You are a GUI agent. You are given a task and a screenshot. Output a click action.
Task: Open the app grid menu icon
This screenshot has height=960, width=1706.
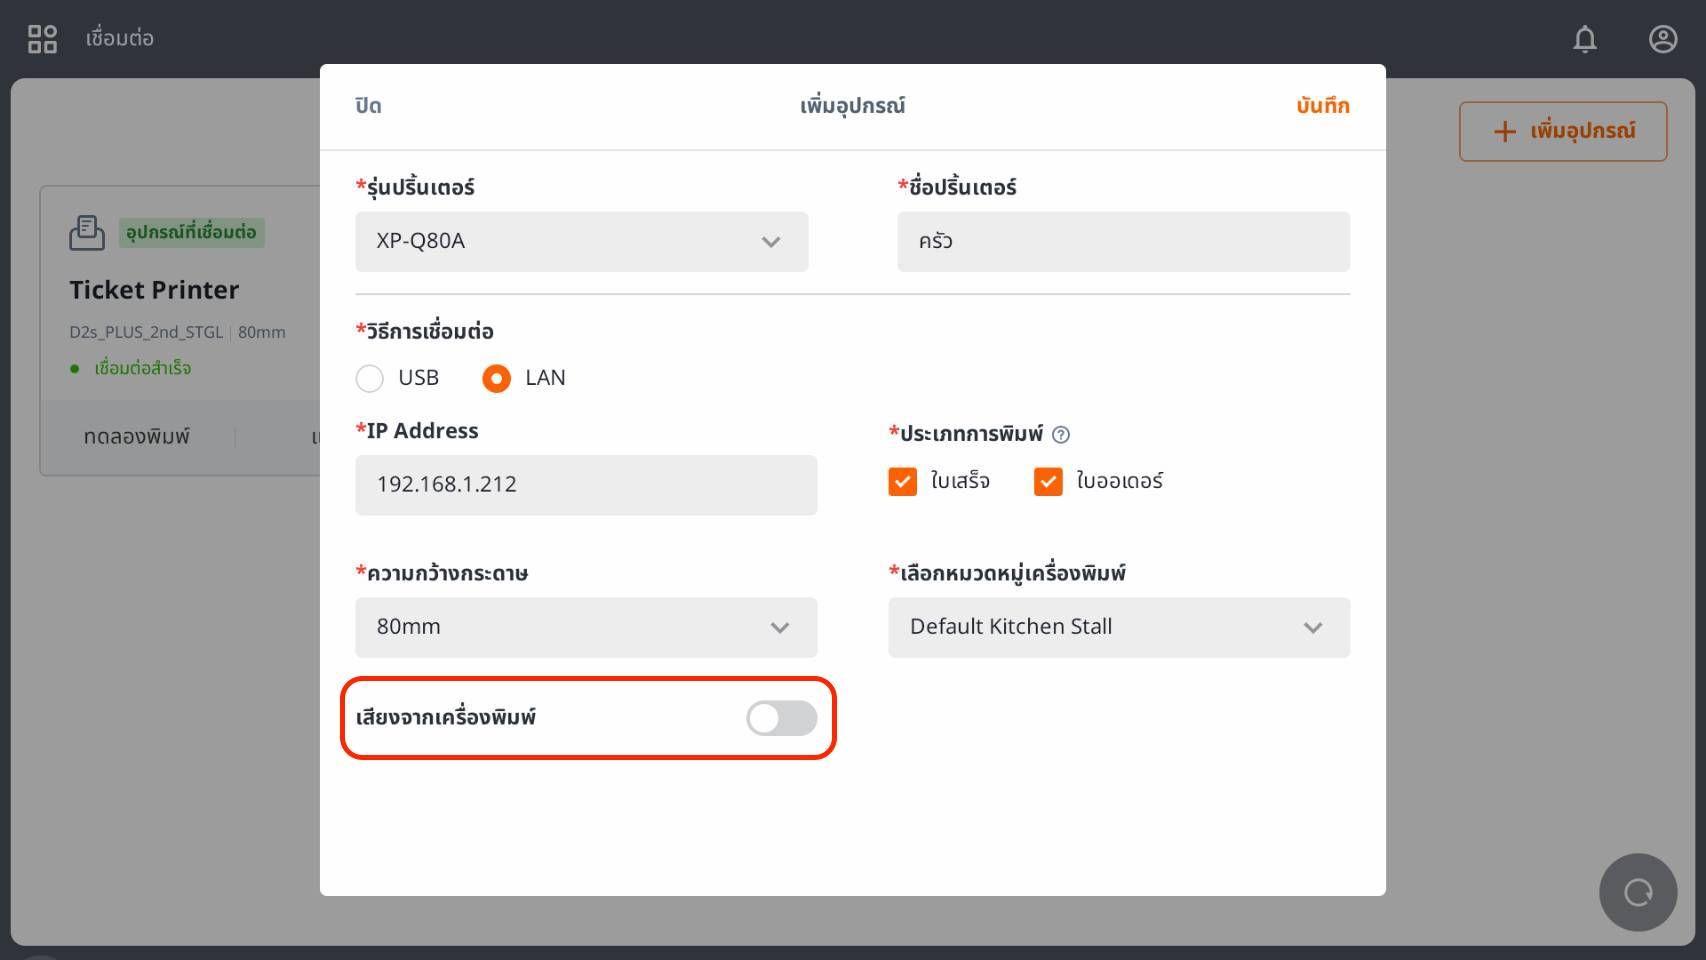point(42,39)
